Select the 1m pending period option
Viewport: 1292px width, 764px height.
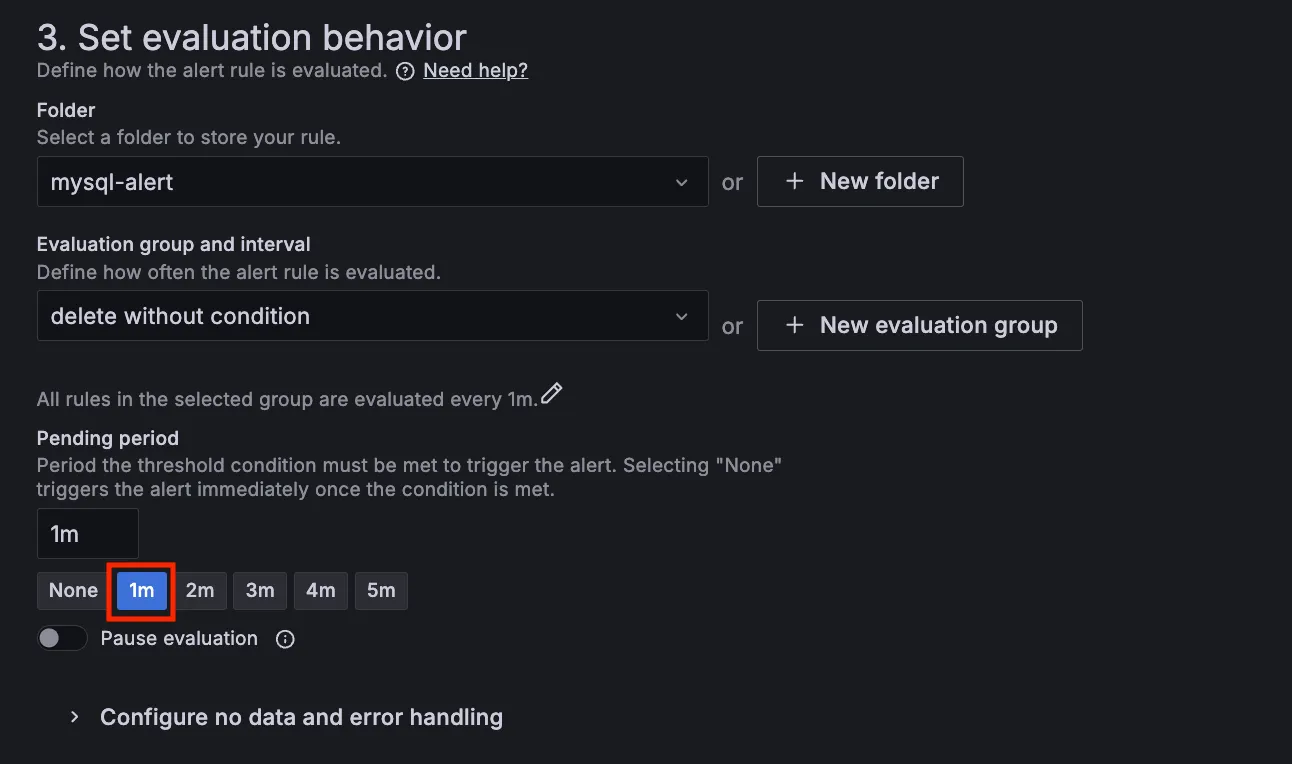(141, 590)
